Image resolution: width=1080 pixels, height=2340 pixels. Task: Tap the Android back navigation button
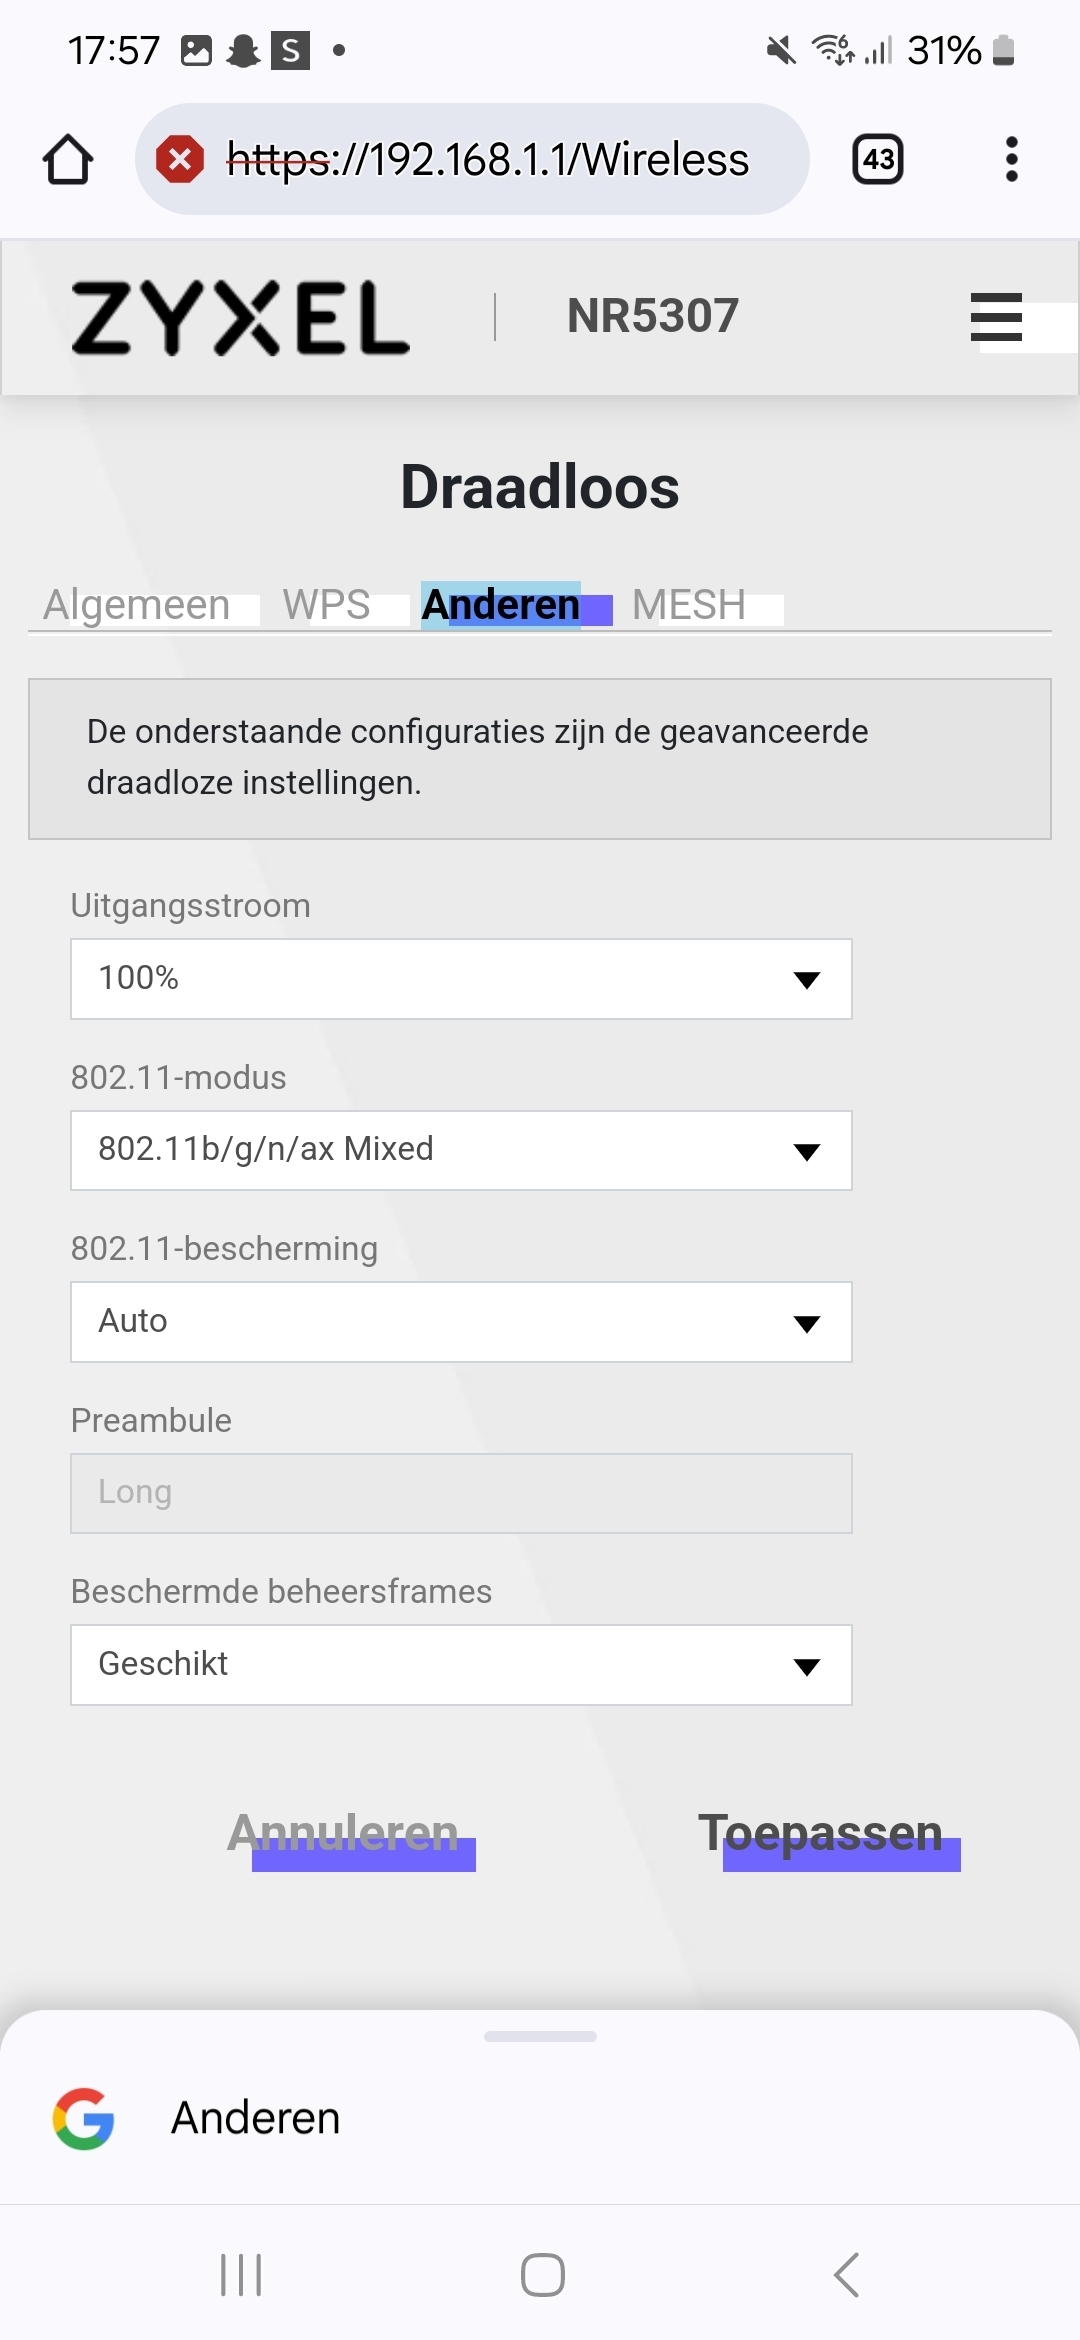846,2275
